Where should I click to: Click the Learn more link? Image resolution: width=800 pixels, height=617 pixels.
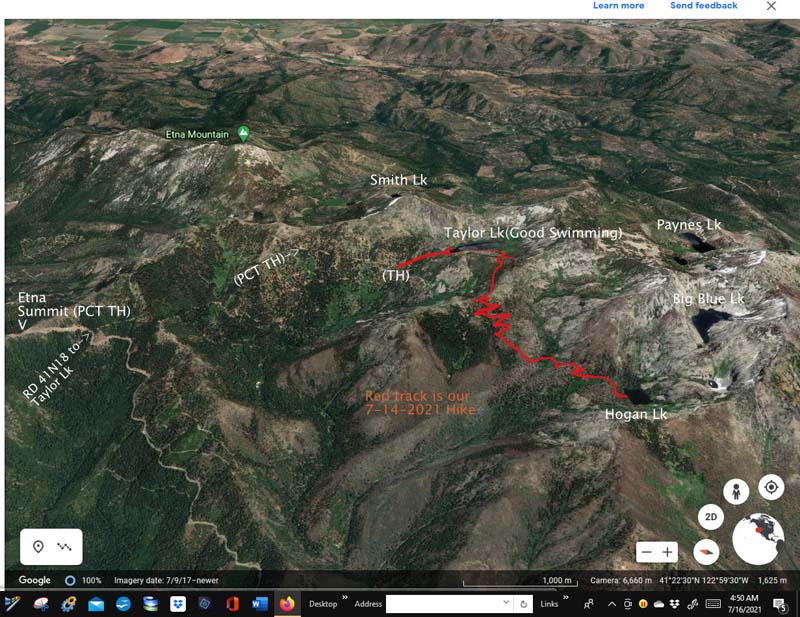click(618, 6)
